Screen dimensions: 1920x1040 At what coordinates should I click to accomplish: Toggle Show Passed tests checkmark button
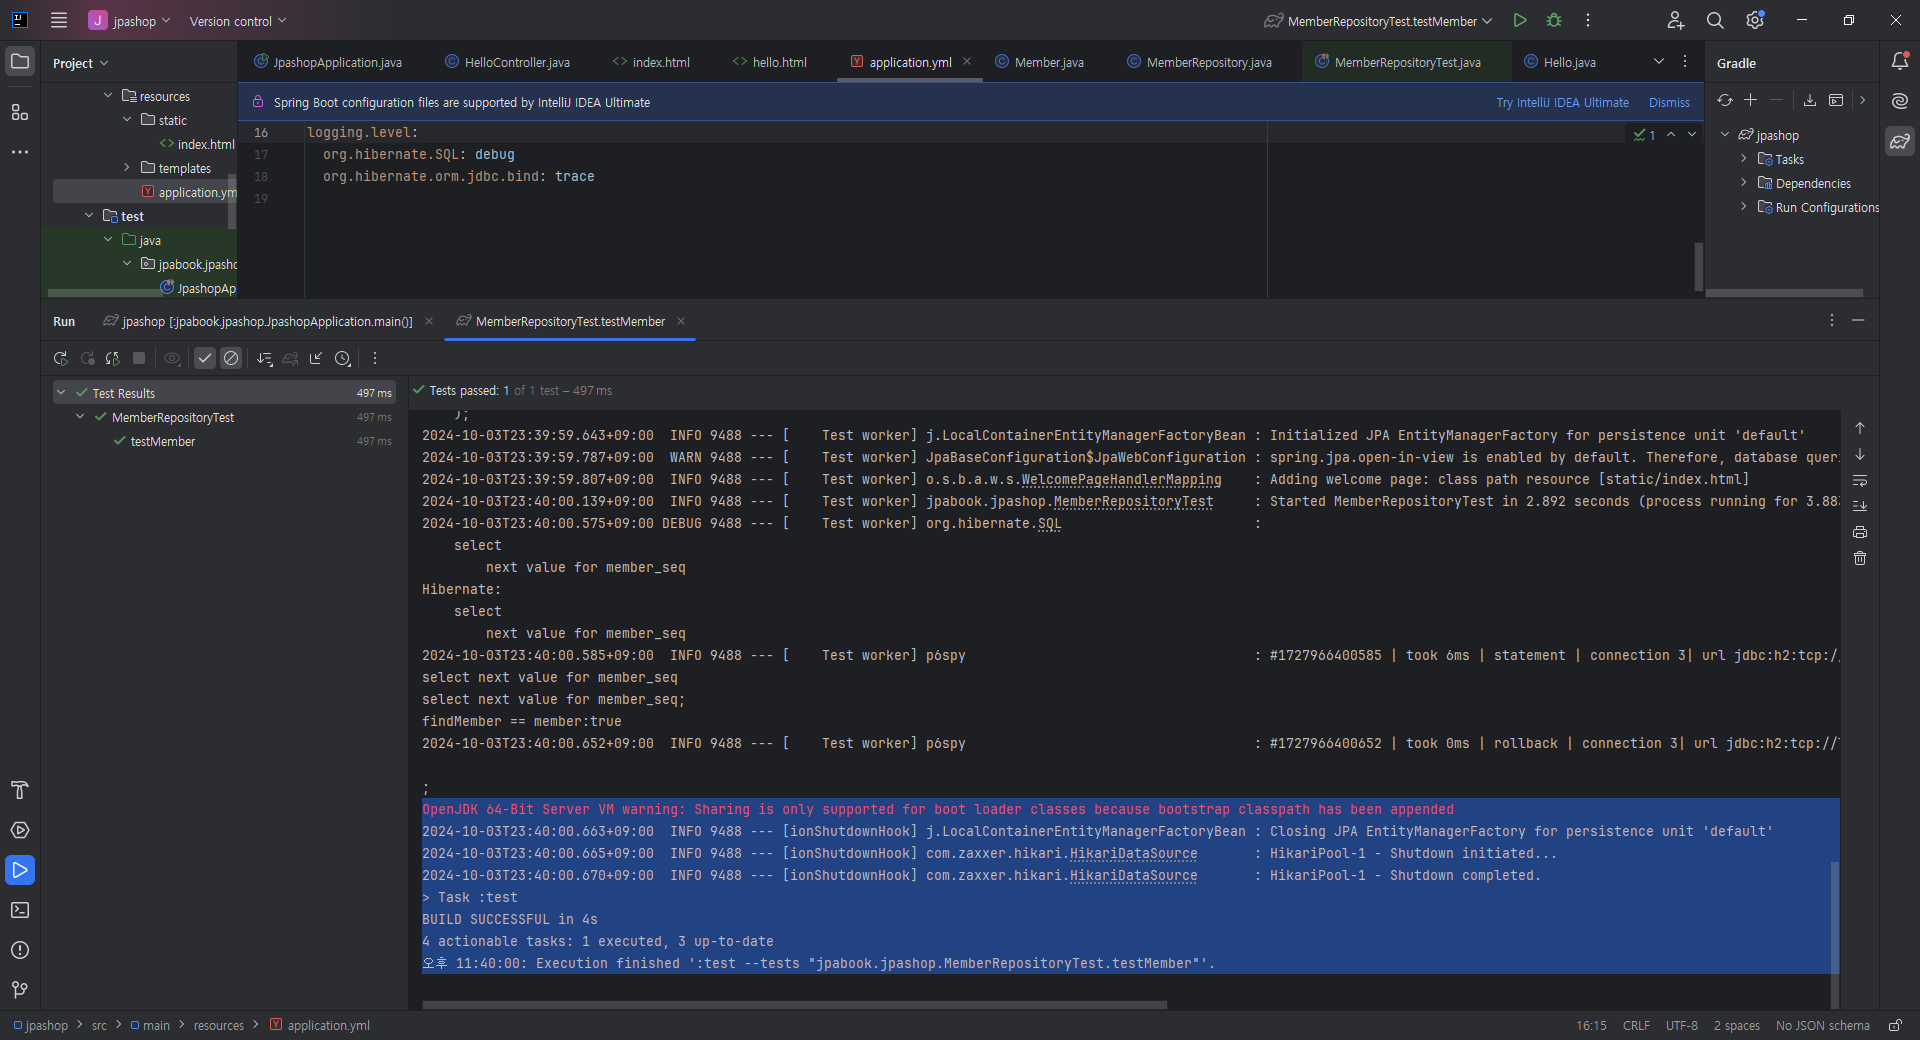(205, 358)
